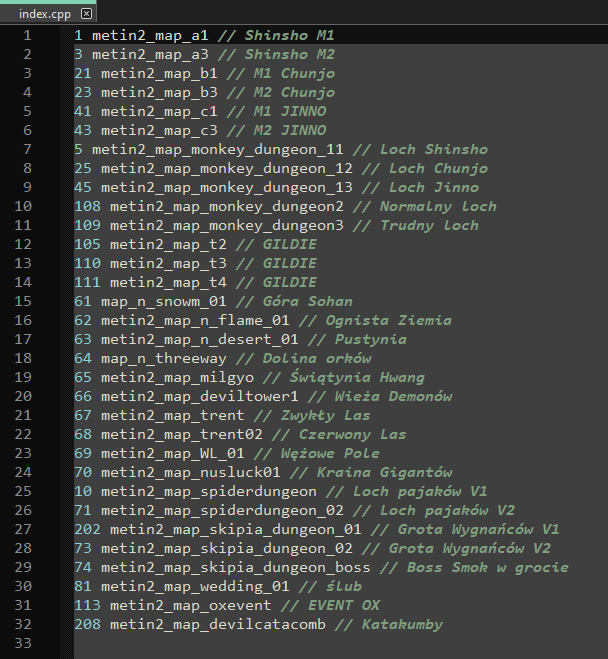Screen dimensions: 608x659
Task: Click text metin2_map_deviltower1
Action: (200, 396)
